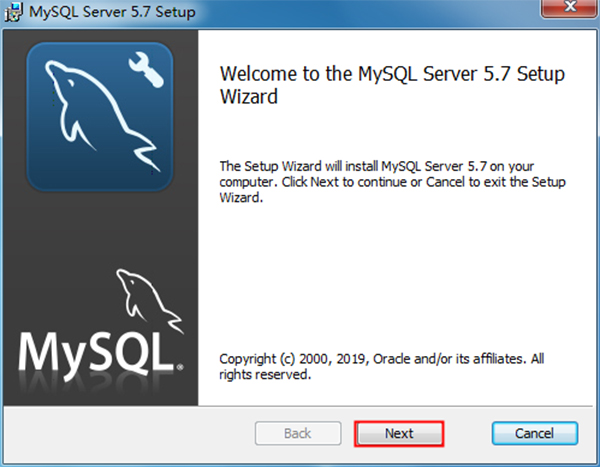Click the disabled Back button
This screenshot has width=600, height=467.
coord(298,433)
